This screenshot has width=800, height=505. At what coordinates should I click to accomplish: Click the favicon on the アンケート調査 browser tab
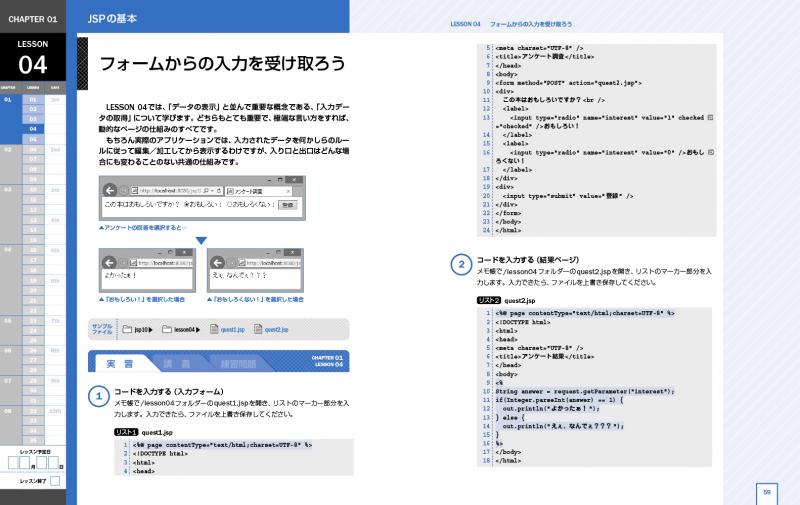230,191
